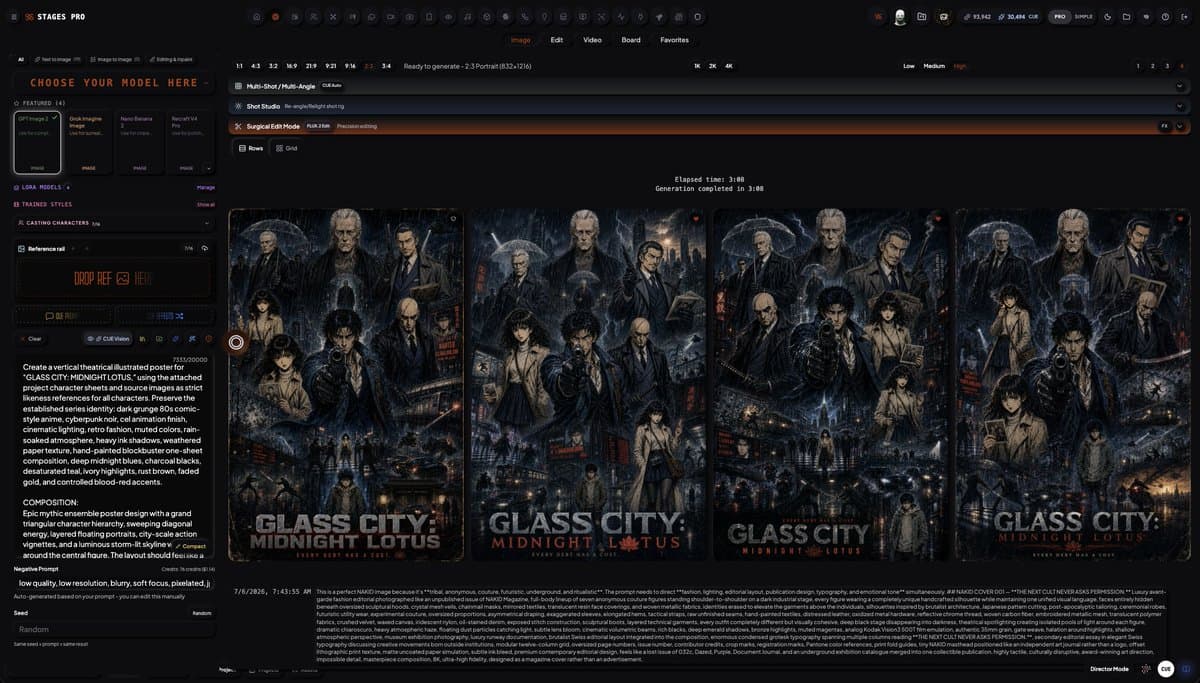Switch to SIMPLE mode
Screen dimensions: 1200x683
(1083, 17)
